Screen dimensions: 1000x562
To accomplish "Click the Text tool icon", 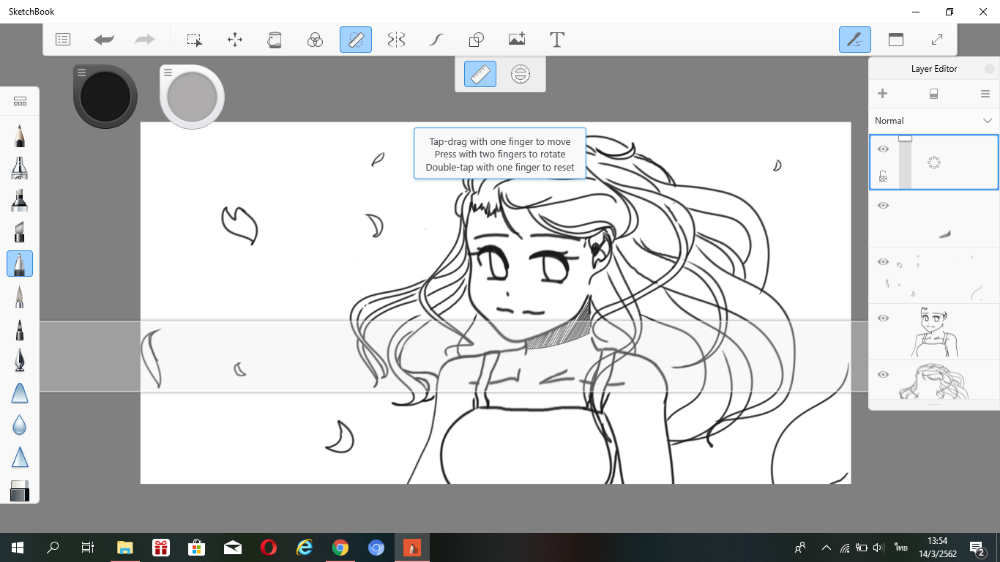I will 557,40.
